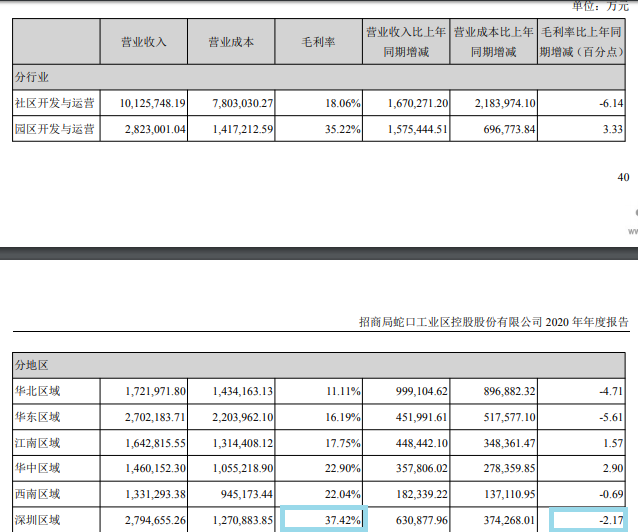Click the value 1,417,212.59

[x=243, y=129]
